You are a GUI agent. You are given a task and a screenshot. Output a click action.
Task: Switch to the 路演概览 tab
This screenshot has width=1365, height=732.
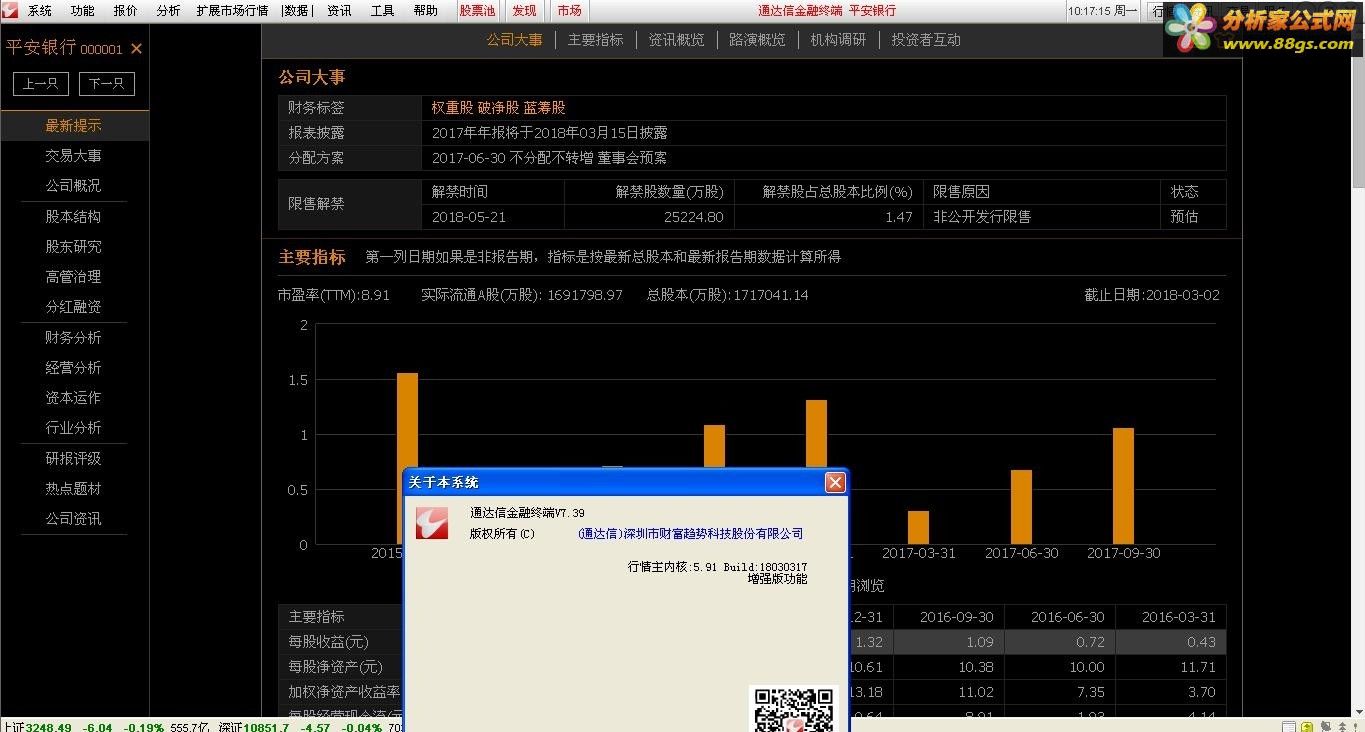click(757, 40)
